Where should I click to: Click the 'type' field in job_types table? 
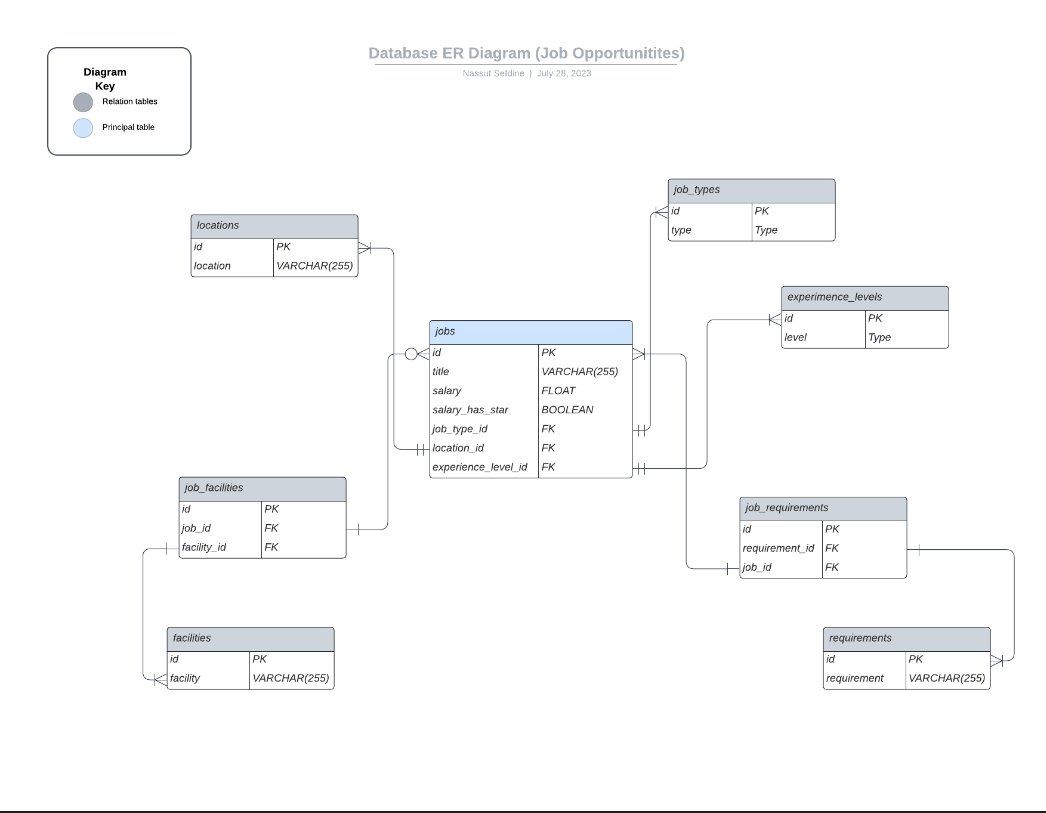pyautogui.click(x=681, y=230)
